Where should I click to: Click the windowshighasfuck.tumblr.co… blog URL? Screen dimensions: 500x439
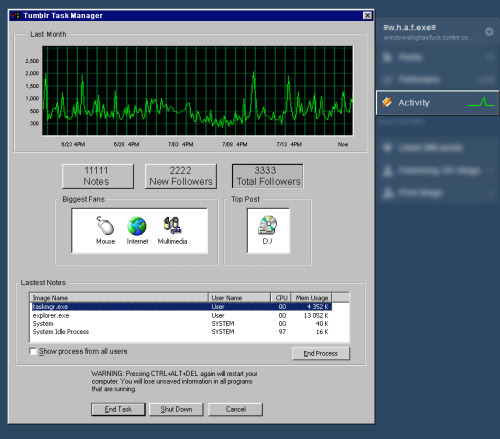[428, 37]
